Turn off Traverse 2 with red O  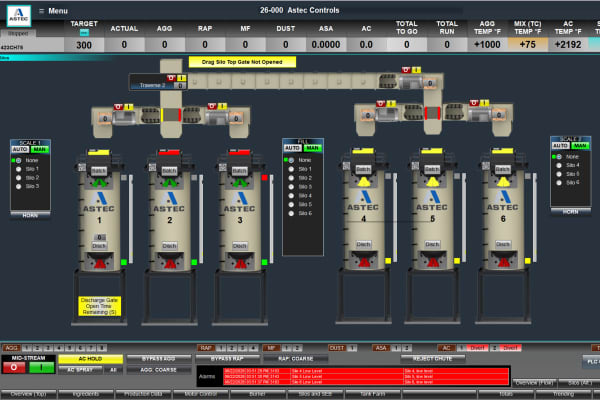[171, 78]
